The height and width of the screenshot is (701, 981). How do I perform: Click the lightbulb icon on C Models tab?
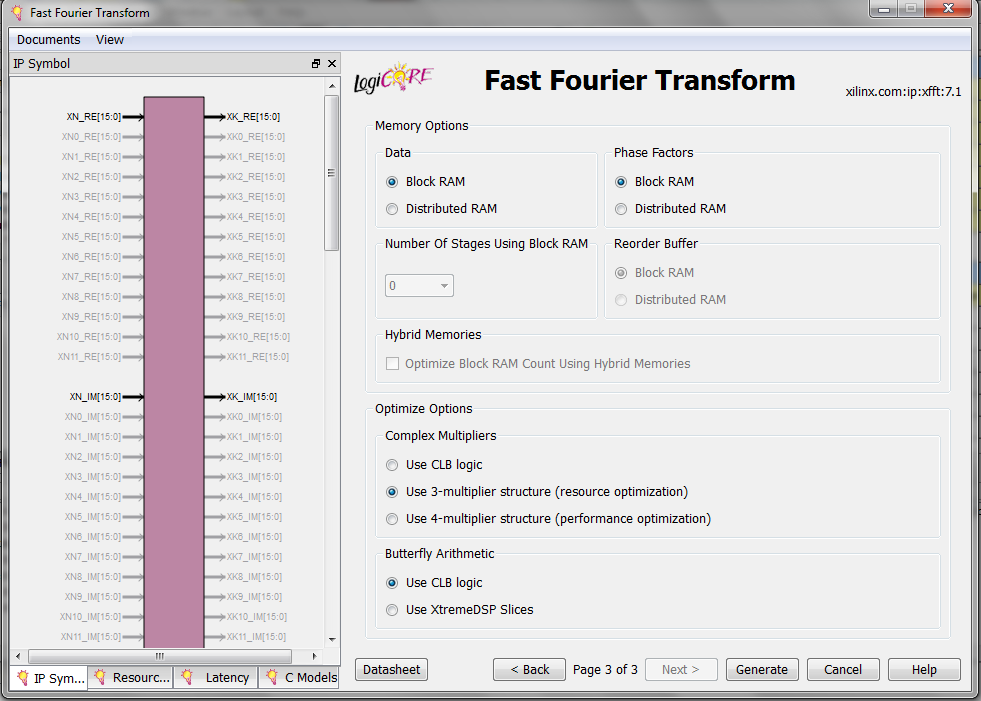pos(271,677)
